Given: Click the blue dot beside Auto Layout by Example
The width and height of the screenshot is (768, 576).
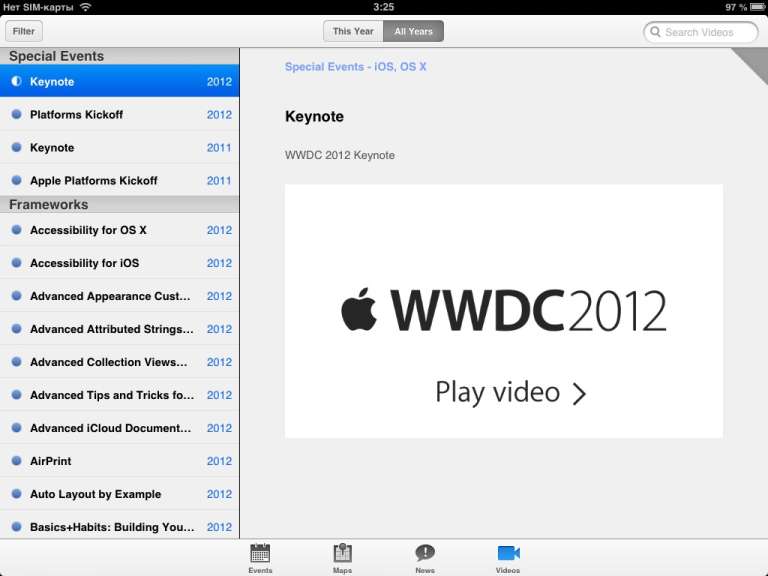Looking at the screenshot, I should 16,494.
